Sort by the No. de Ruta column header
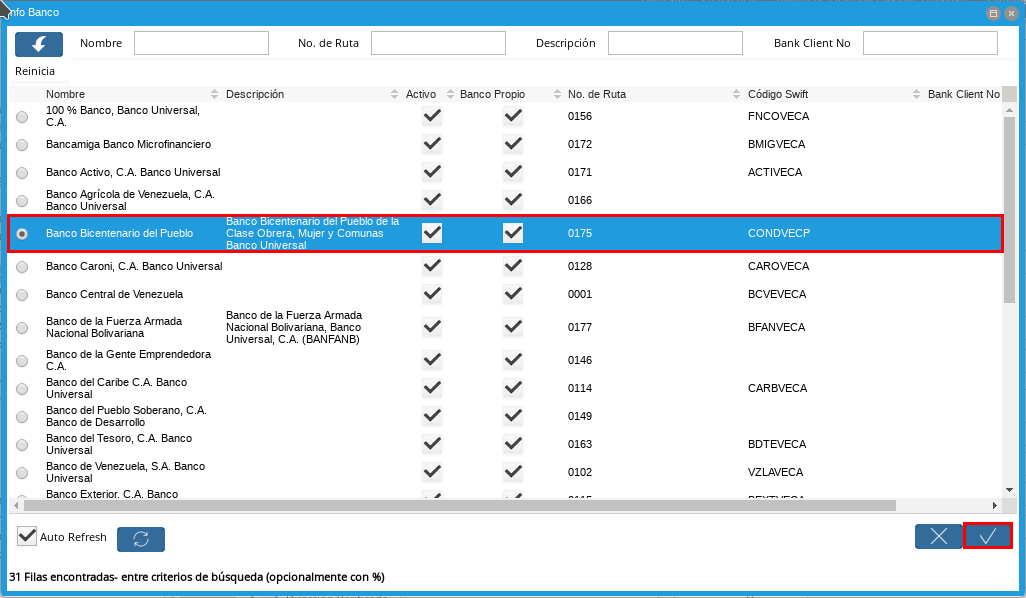1026x598 pixels. click(x=597, y=94)
